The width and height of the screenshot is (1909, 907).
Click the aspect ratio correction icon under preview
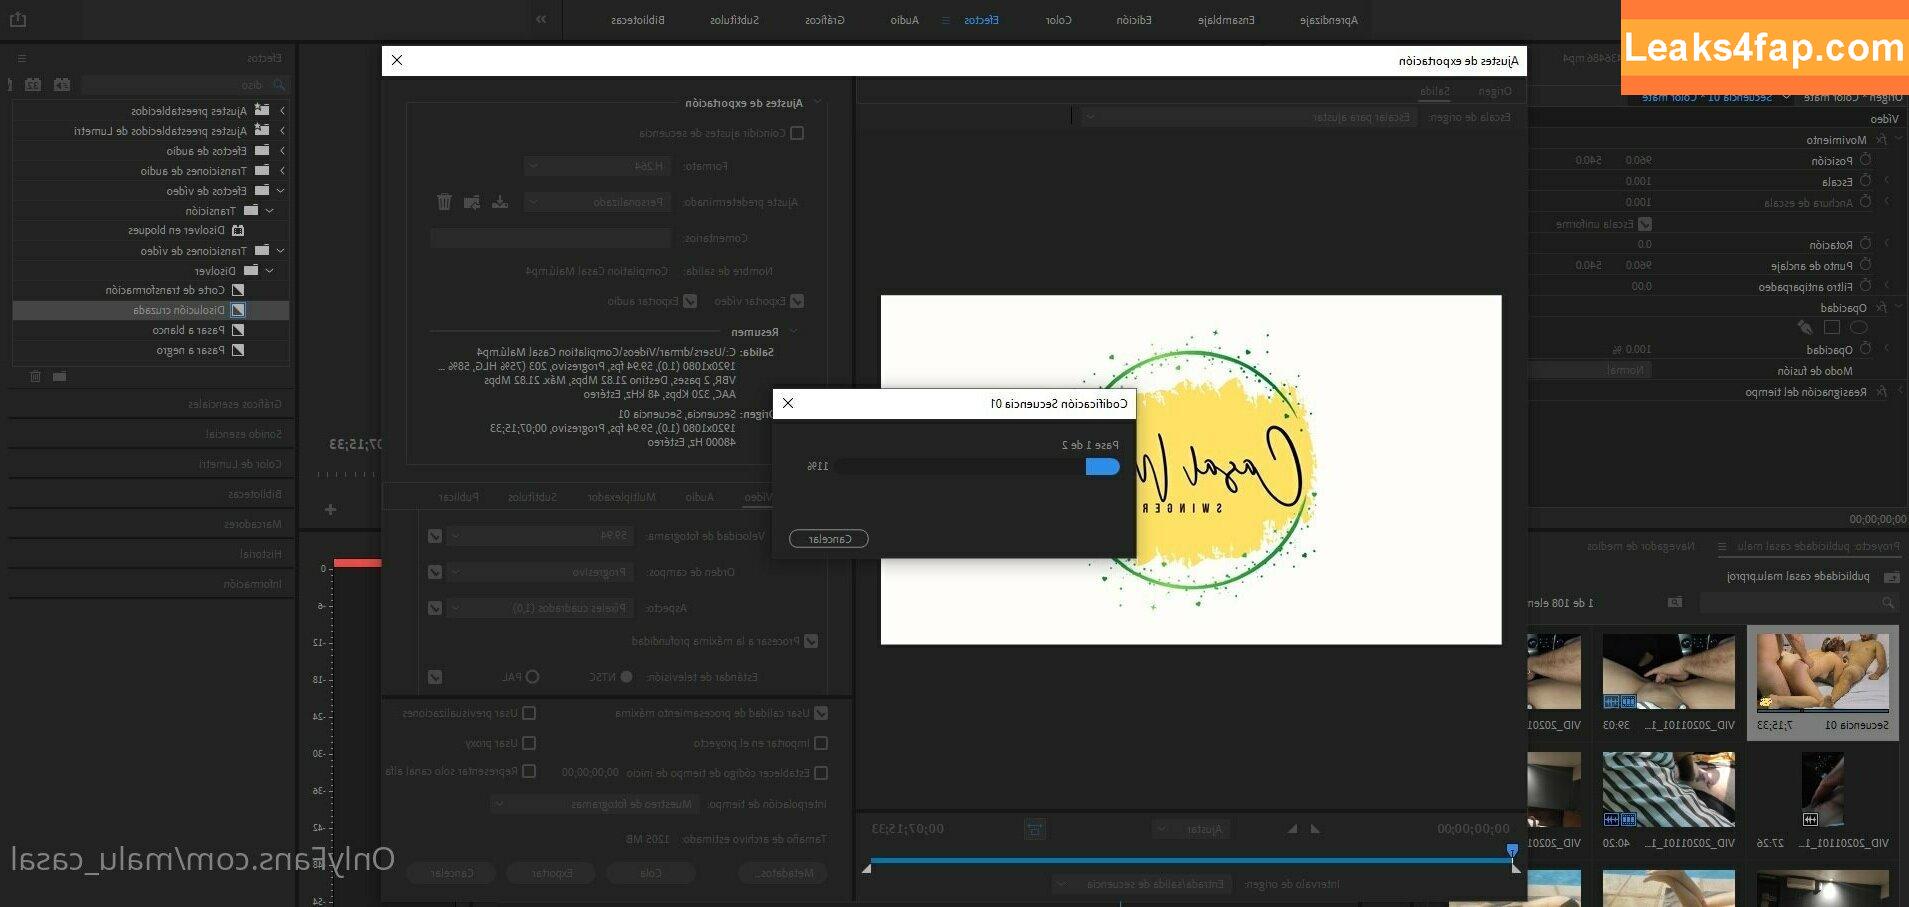coord(1035,829)
